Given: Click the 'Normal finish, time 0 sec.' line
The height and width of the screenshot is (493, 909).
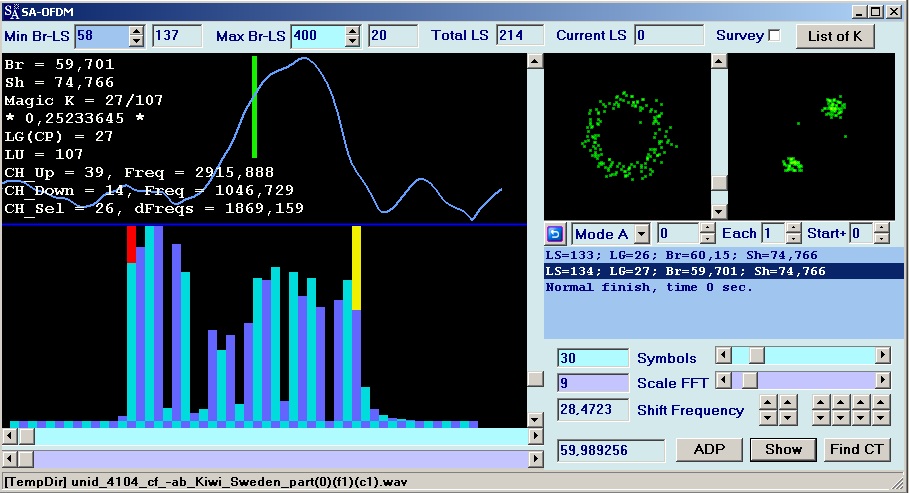Looking at the screenshot, I should pyautogui.click(x=649, y=287).
